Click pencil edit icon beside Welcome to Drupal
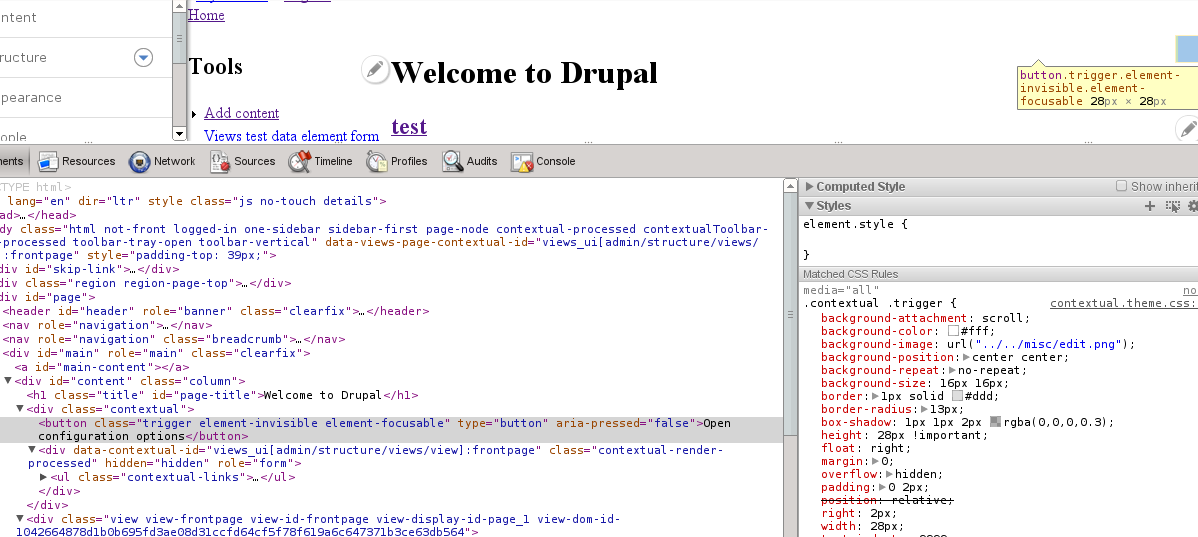1198x537 pixels. [375, 69]
